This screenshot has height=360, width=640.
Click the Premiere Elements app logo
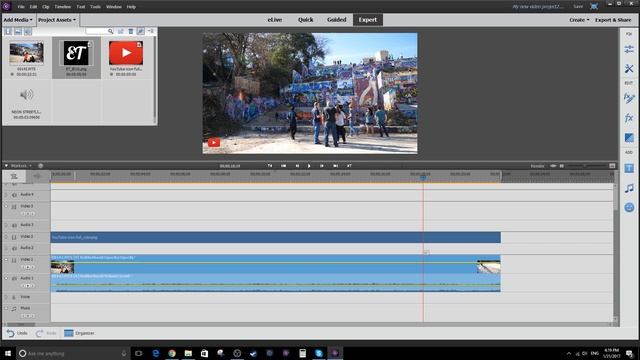coord(7,7)
